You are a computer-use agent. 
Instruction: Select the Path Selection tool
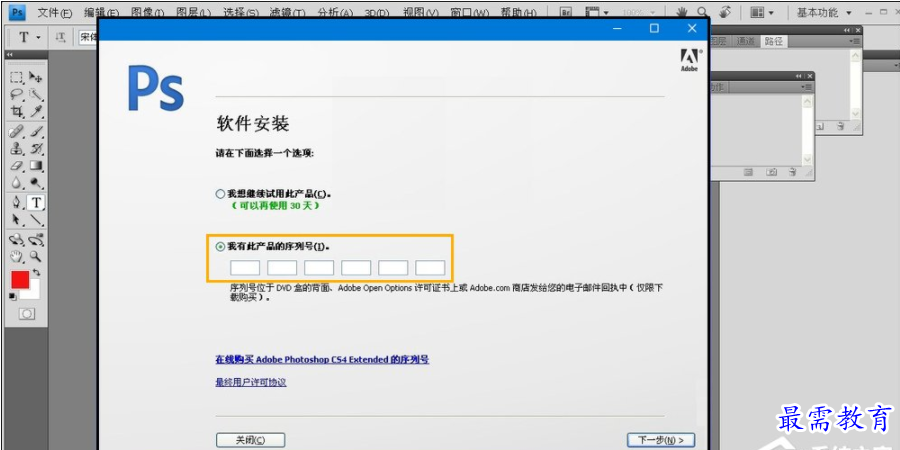(x=17, y=219)
